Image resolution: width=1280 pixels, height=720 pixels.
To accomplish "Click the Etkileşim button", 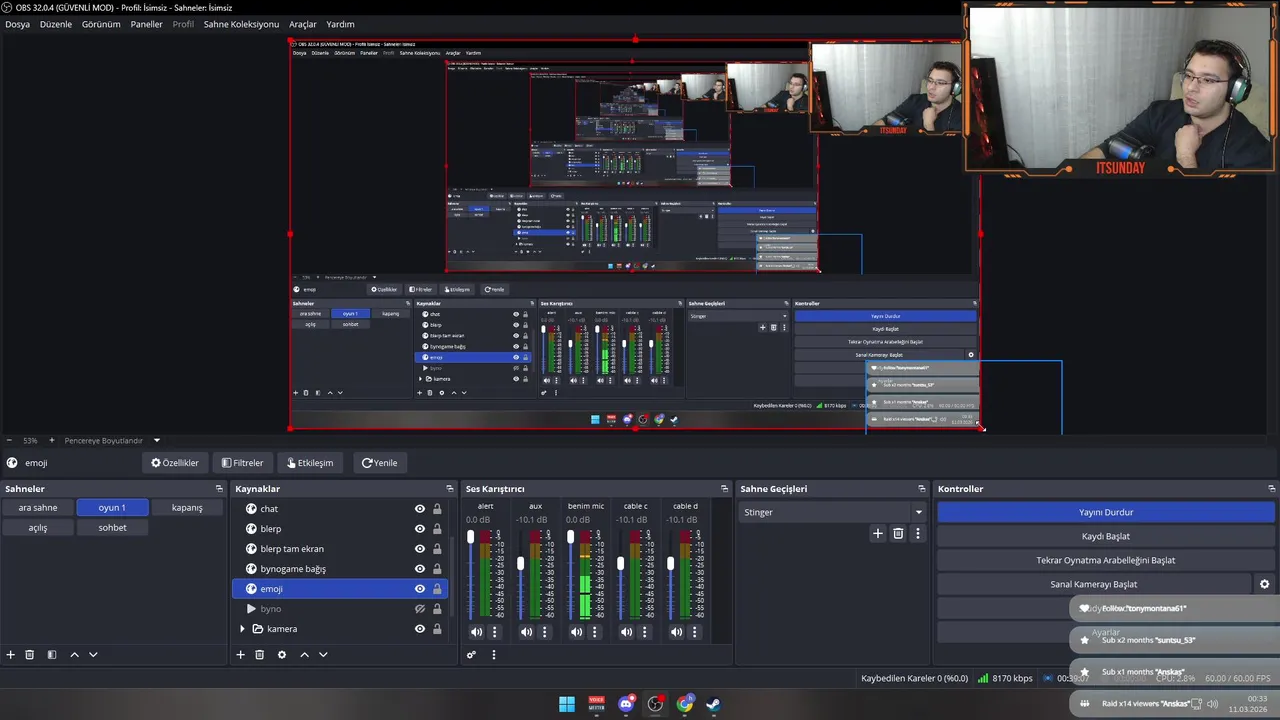I will click(310, 463).
